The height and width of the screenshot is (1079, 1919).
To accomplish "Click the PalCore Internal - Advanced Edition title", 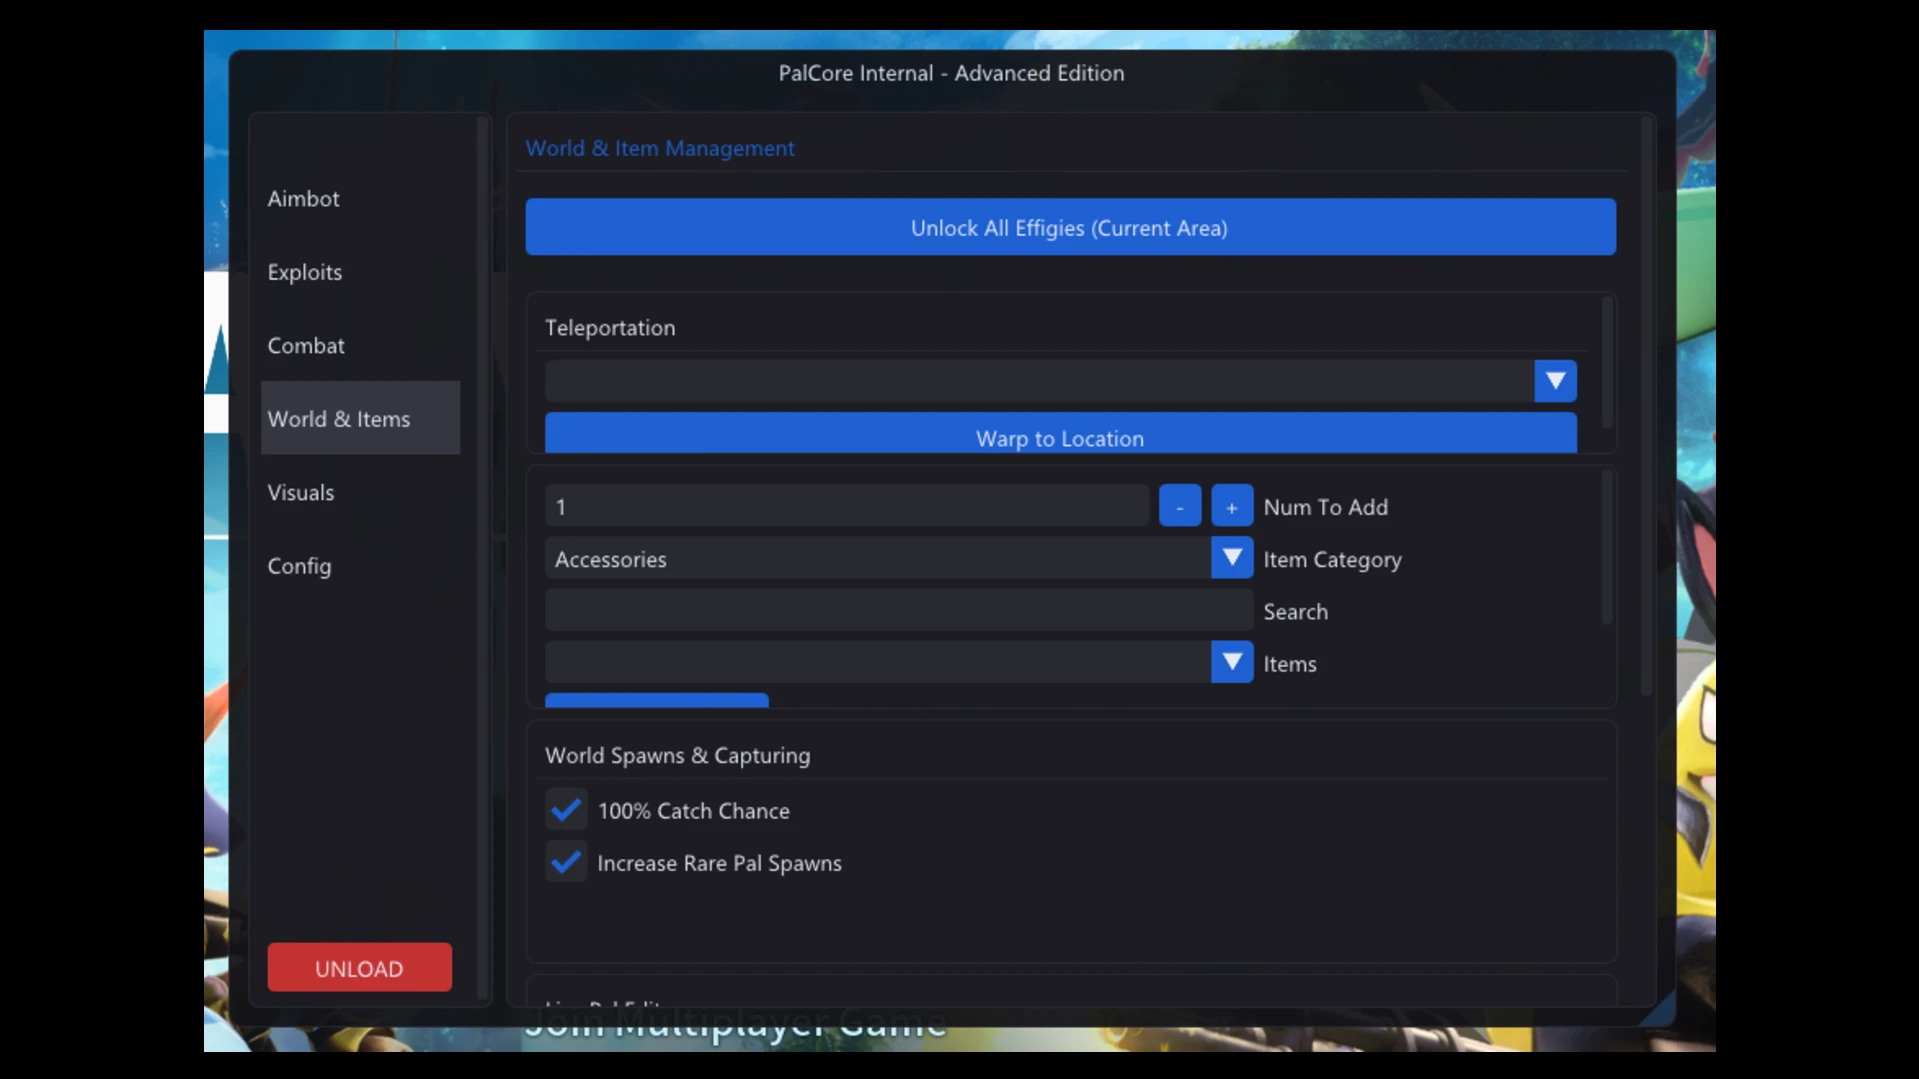I will click(x=952, y=73).
